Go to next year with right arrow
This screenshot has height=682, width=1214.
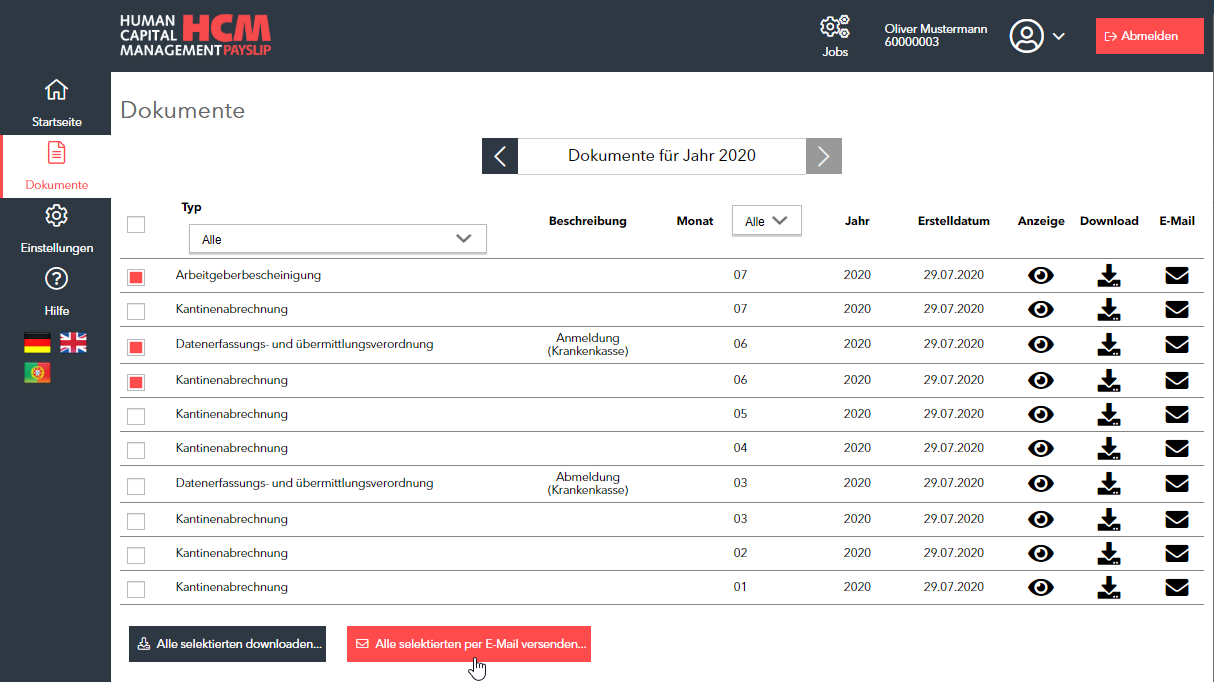point(824,156)
